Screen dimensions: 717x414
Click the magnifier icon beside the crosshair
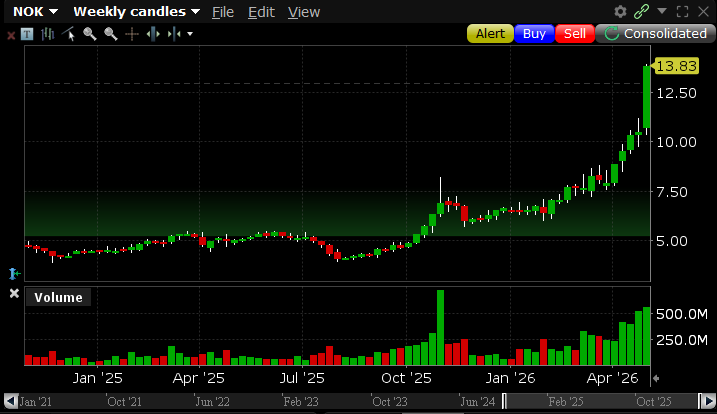(x=111, y=34)
